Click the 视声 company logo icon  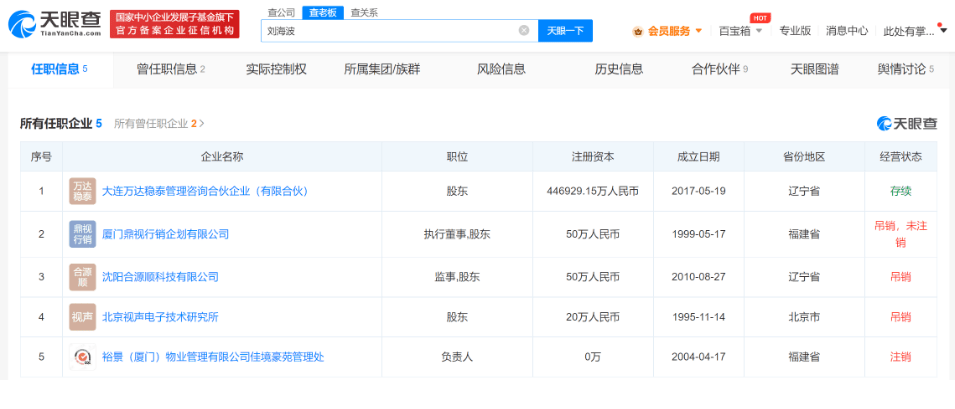pos(82,317)
